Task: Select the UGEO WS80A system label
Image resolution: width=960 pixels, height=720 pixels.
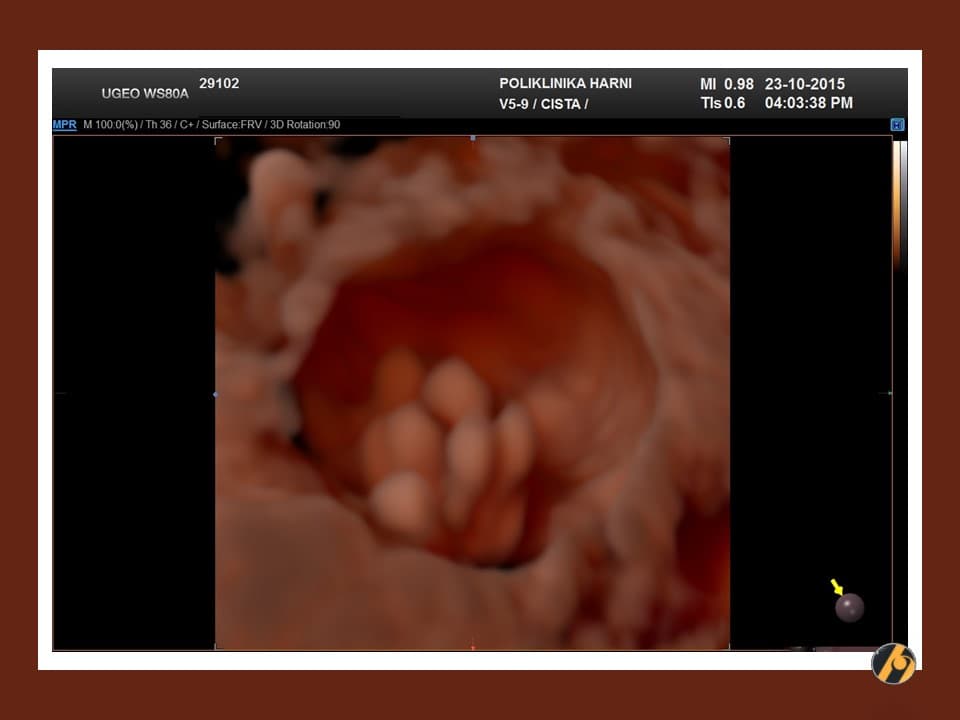Action: coord(142,94)
